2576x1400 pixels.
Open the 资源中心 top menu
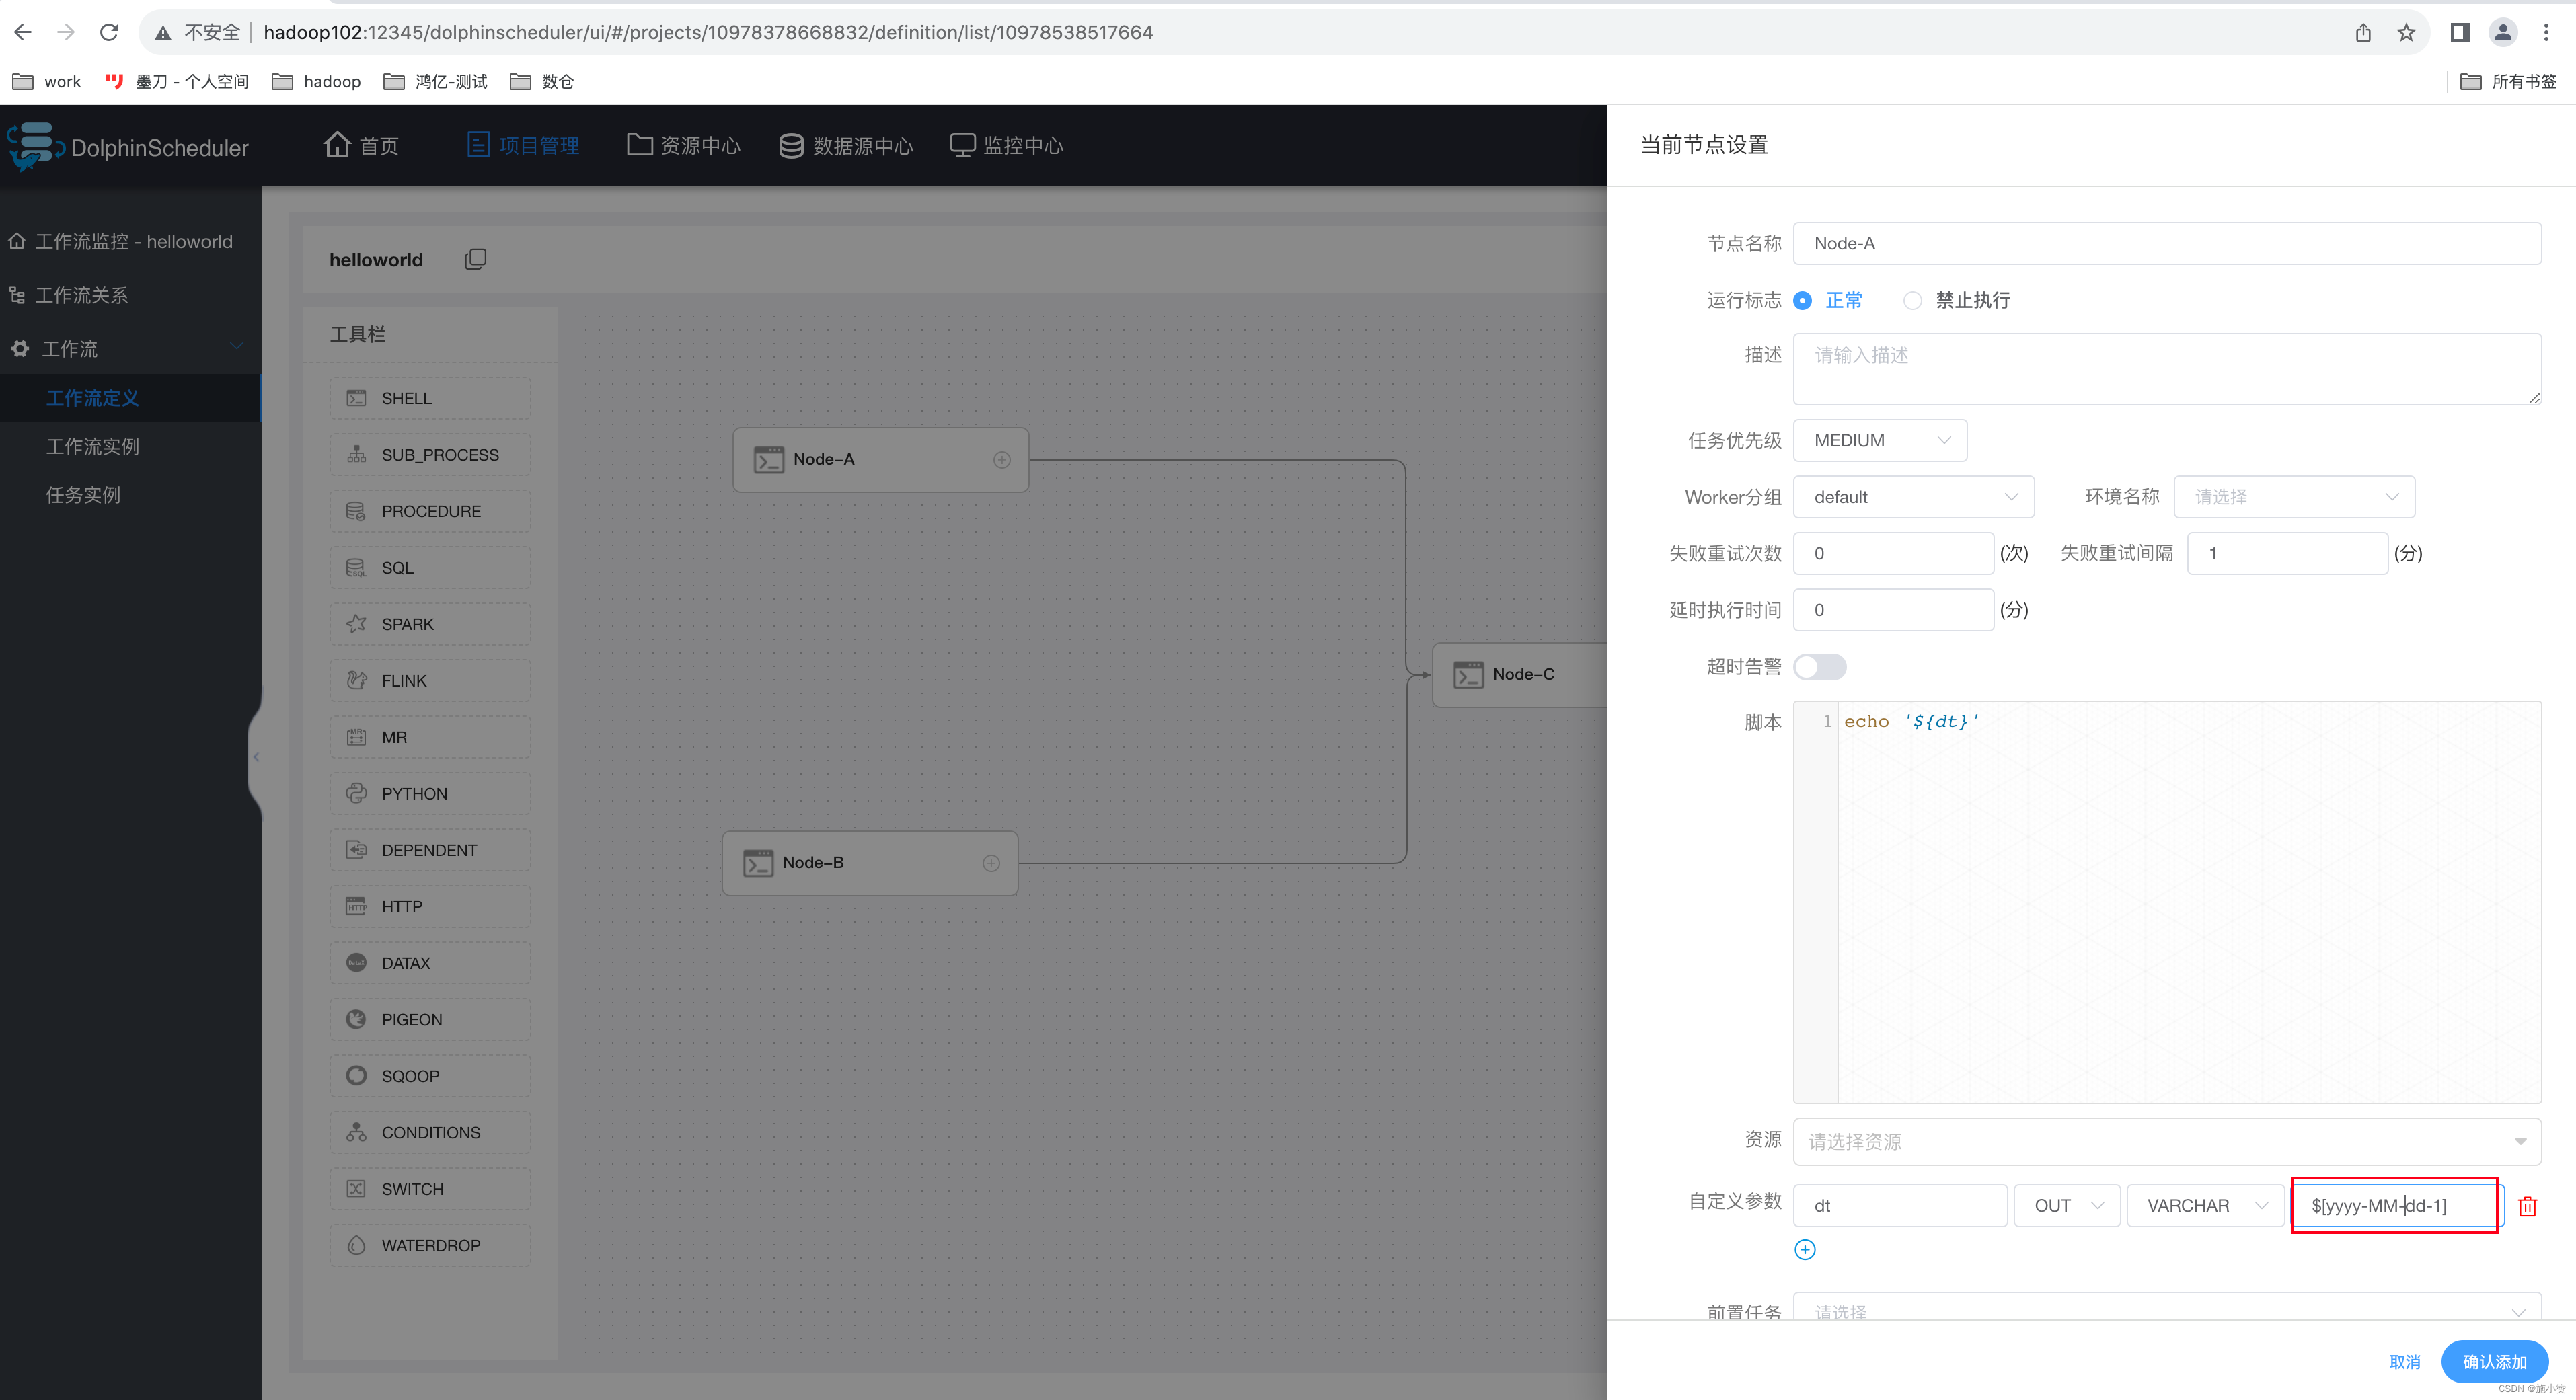684,146
